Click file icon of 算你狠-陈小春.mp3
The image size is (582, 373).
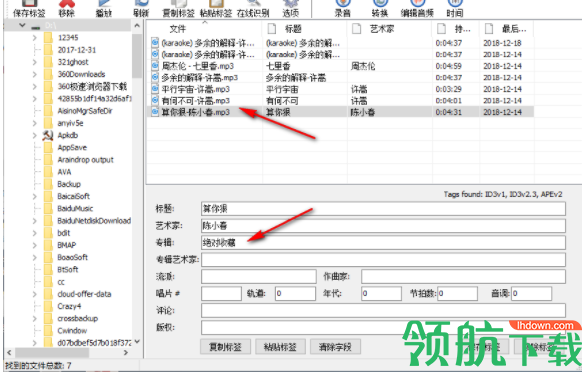(155, 112)
